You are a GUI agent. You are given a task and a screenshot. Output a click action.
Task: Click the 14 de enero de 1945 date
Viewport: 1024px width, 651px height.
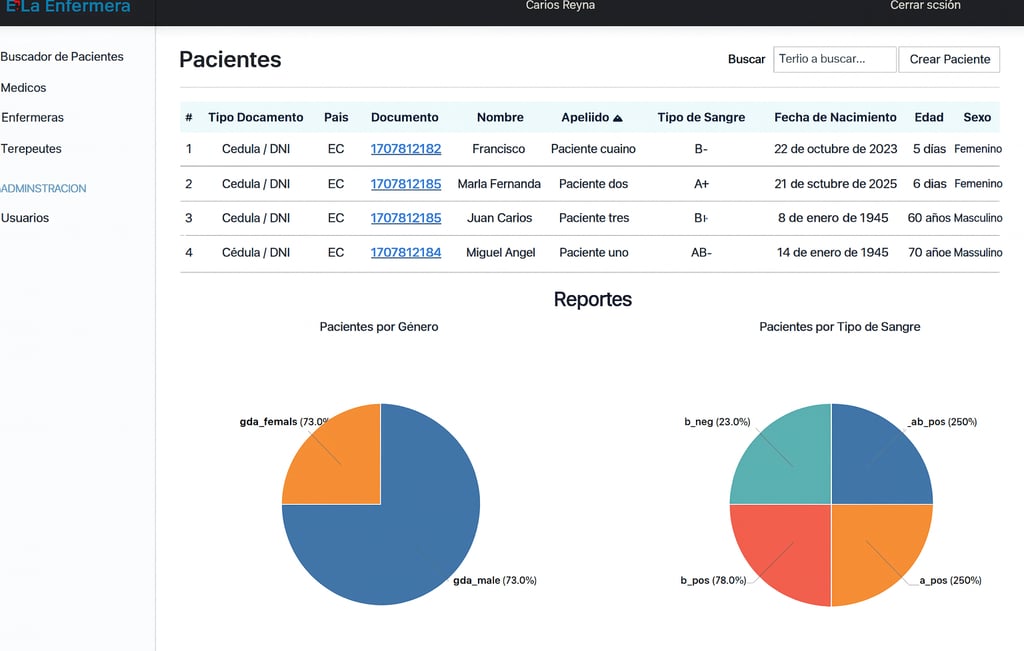832,253
